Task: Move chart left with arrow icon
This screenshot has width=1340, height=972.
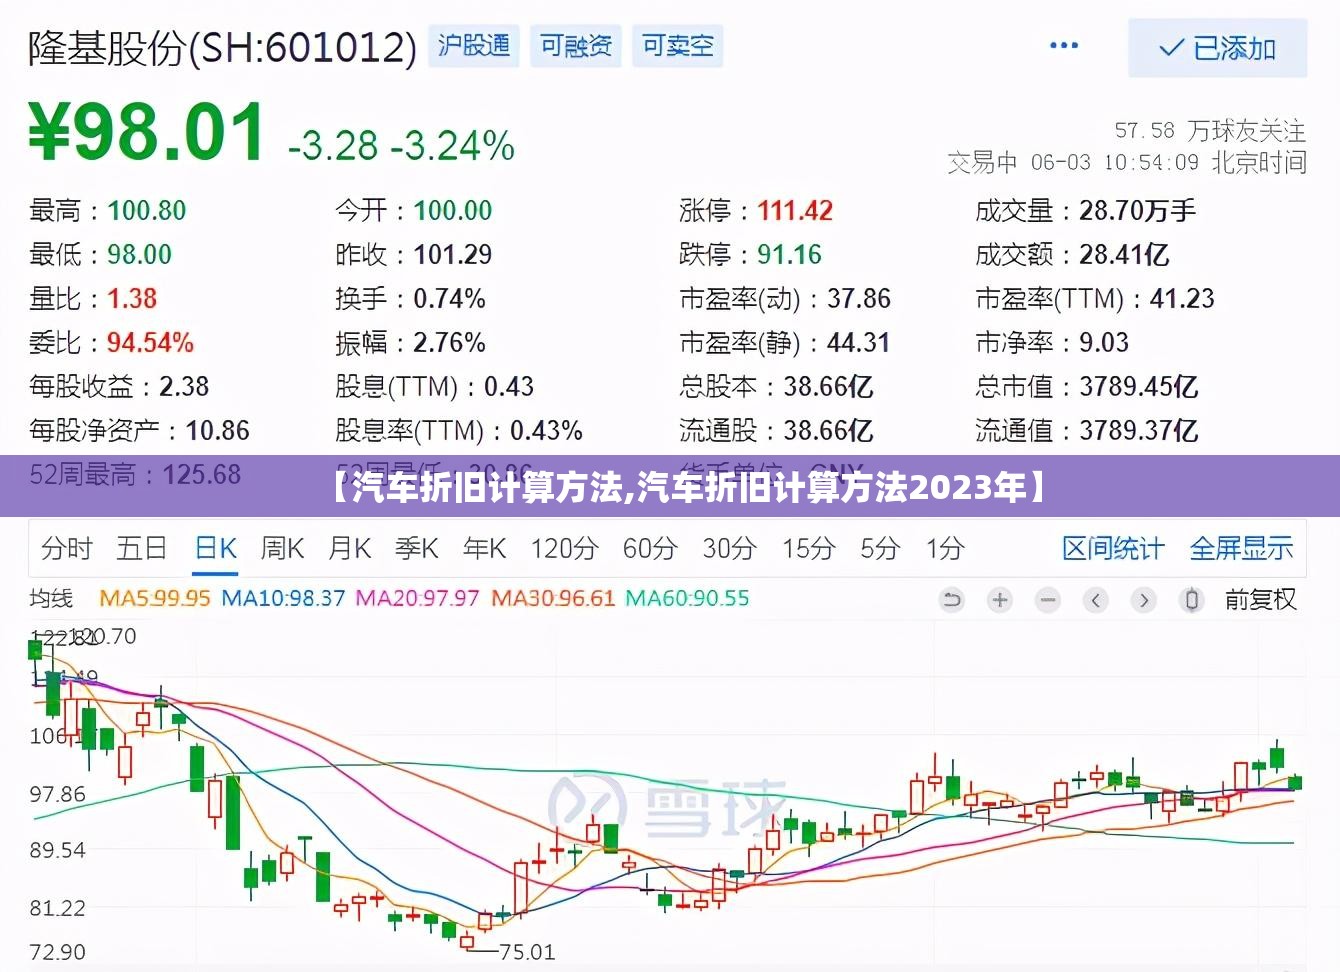Action: coord(1096,600)
